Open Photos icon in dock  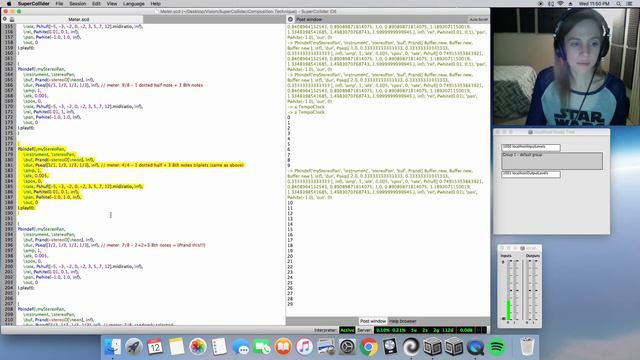(198, 347)
